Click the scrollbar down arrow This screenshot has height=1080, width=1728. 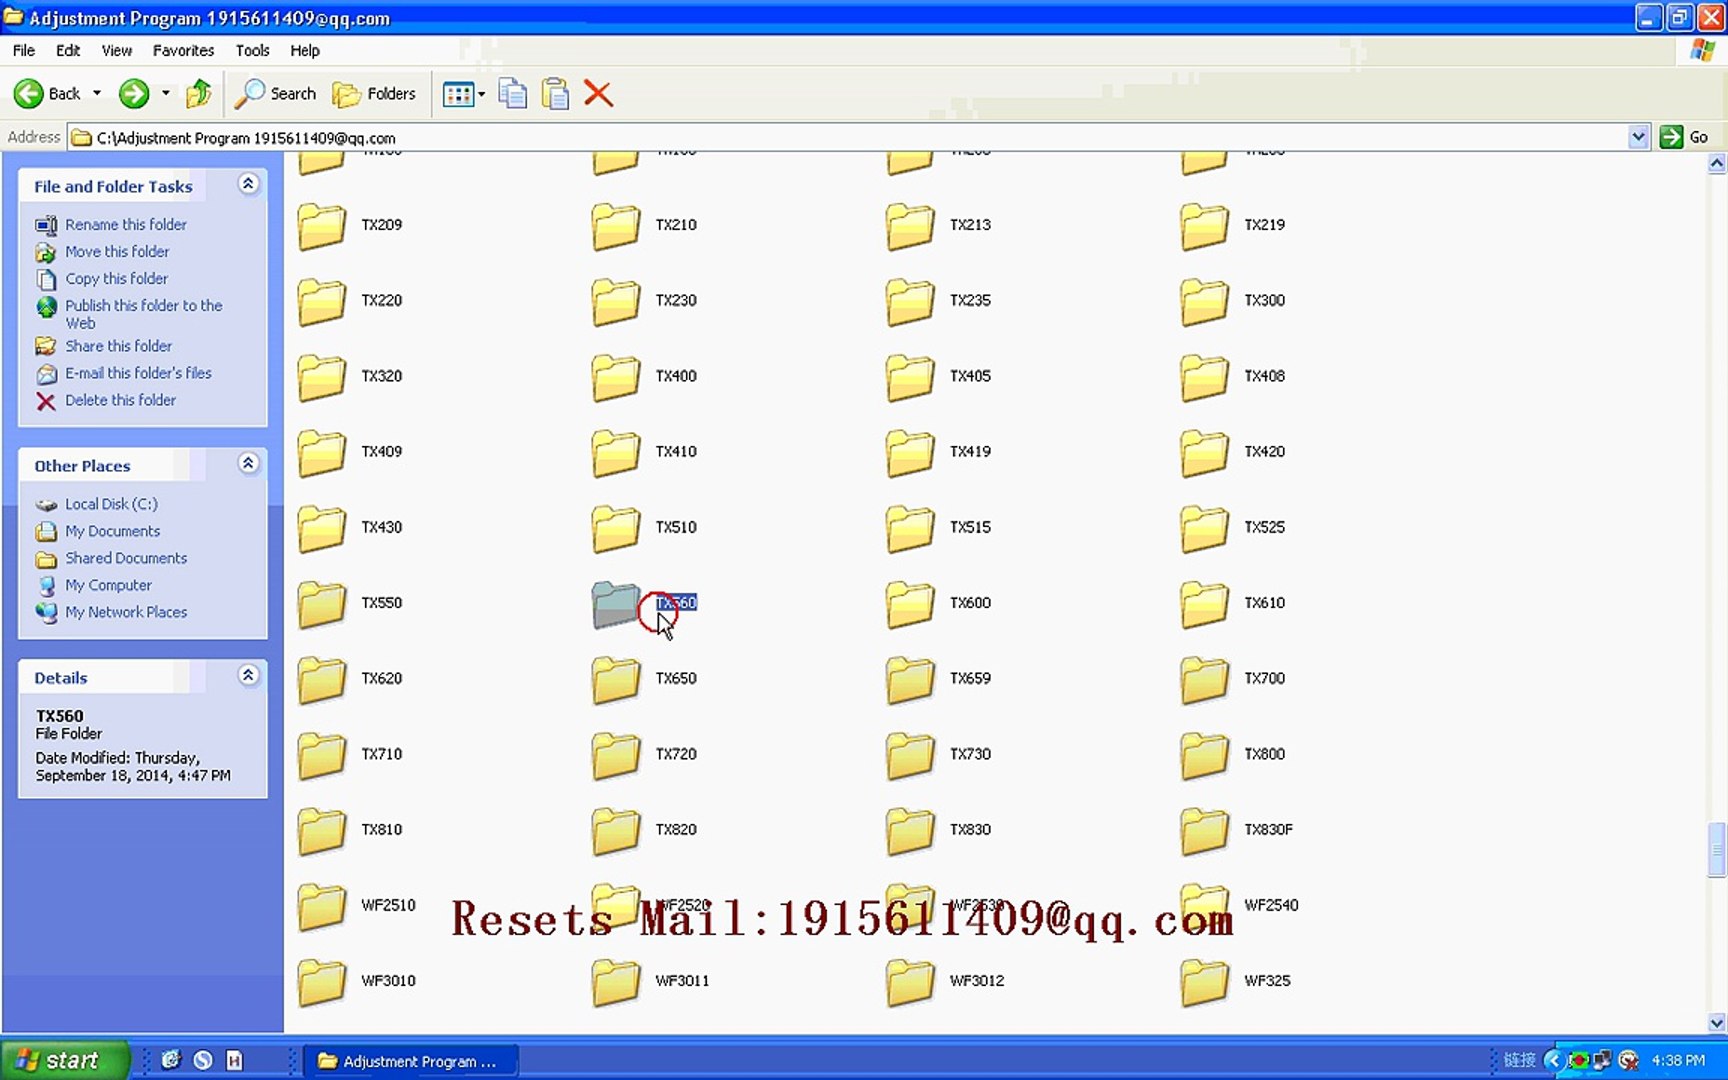pyautogui.click(x=1717, y=1022)
